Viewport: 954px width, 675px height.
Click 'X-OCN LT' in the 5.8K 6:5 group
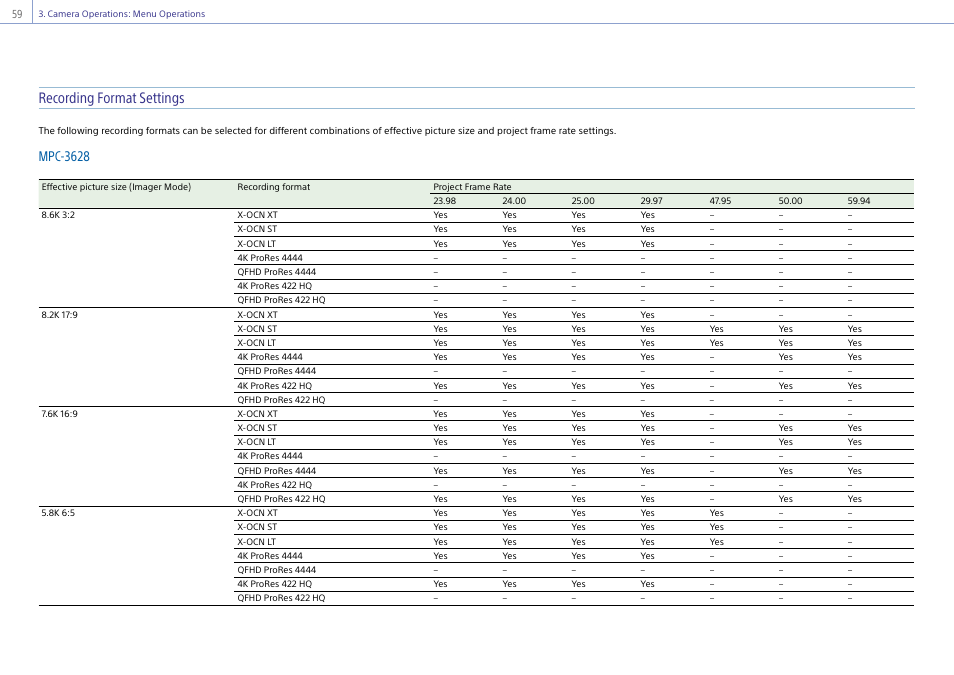(x=257, y=542)
